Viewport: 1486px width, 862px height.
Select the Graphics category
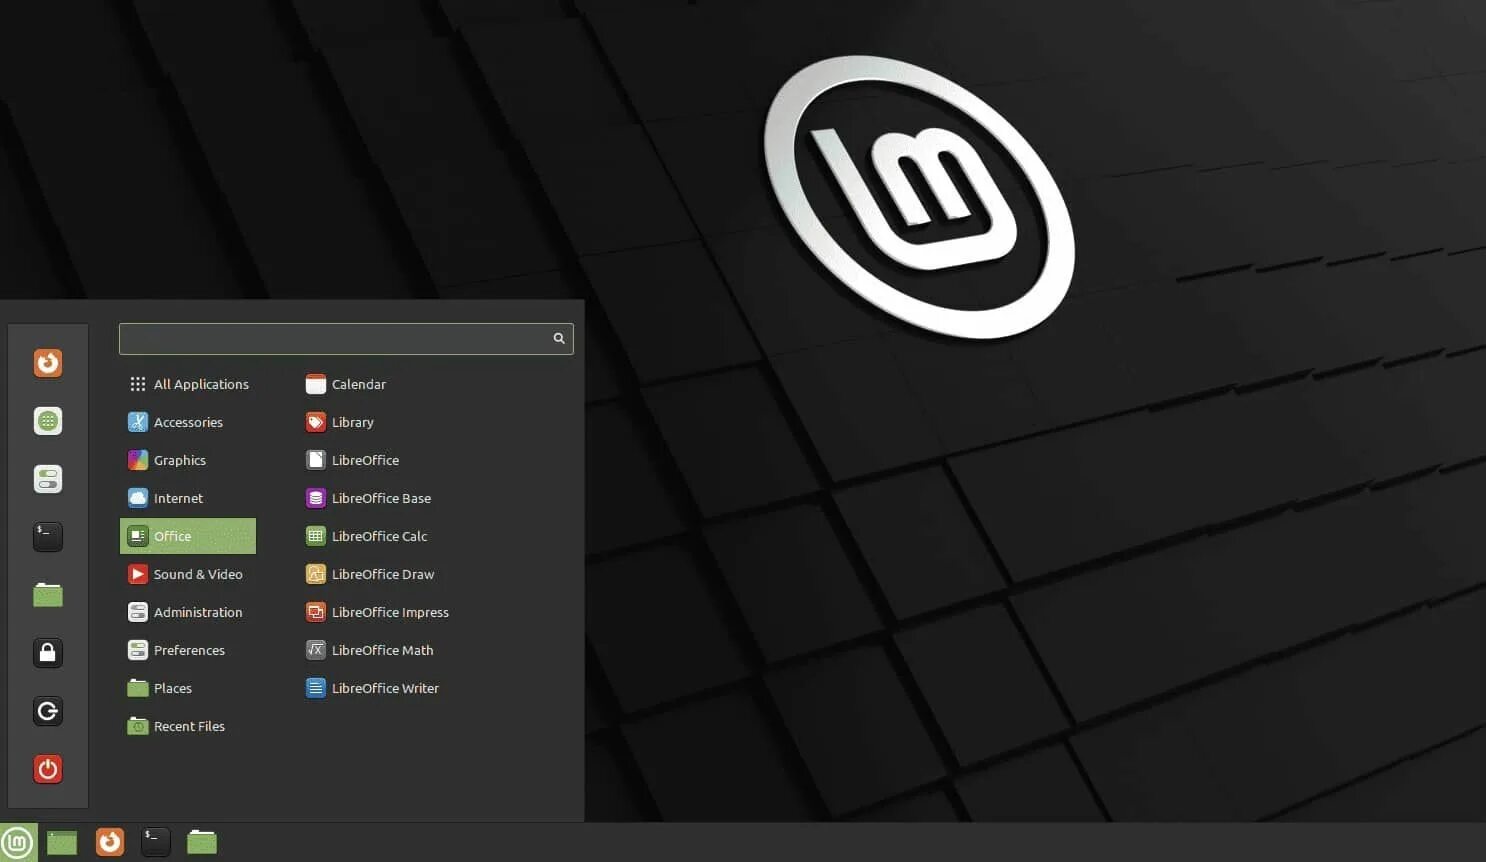click(x=188, y=460)
